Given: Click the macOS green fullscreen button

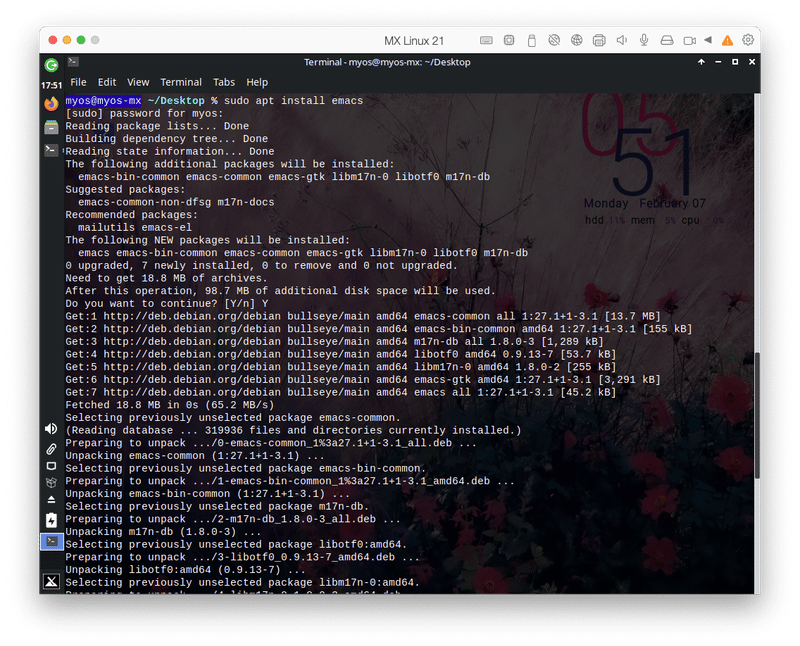Looking at the screenshot, I should point(81,40).
